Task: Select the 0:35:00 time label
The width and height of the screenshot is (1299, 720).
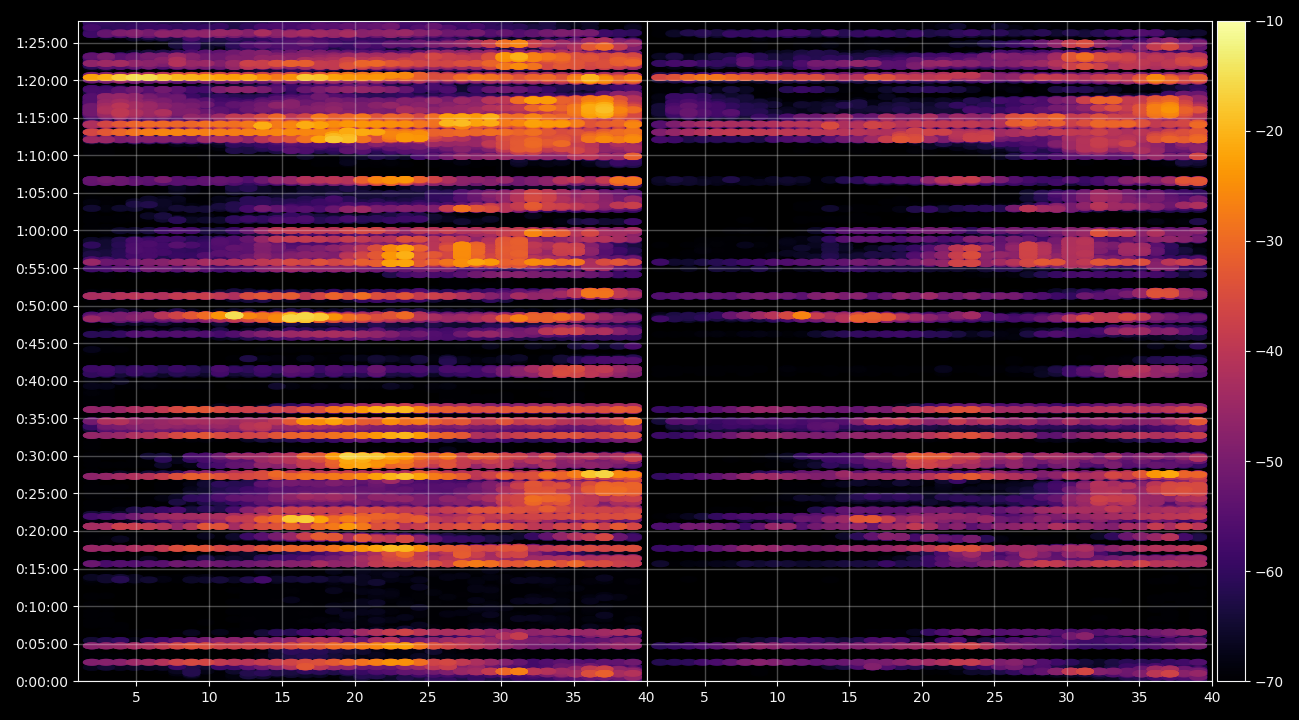Action: (x=42, y=418)
